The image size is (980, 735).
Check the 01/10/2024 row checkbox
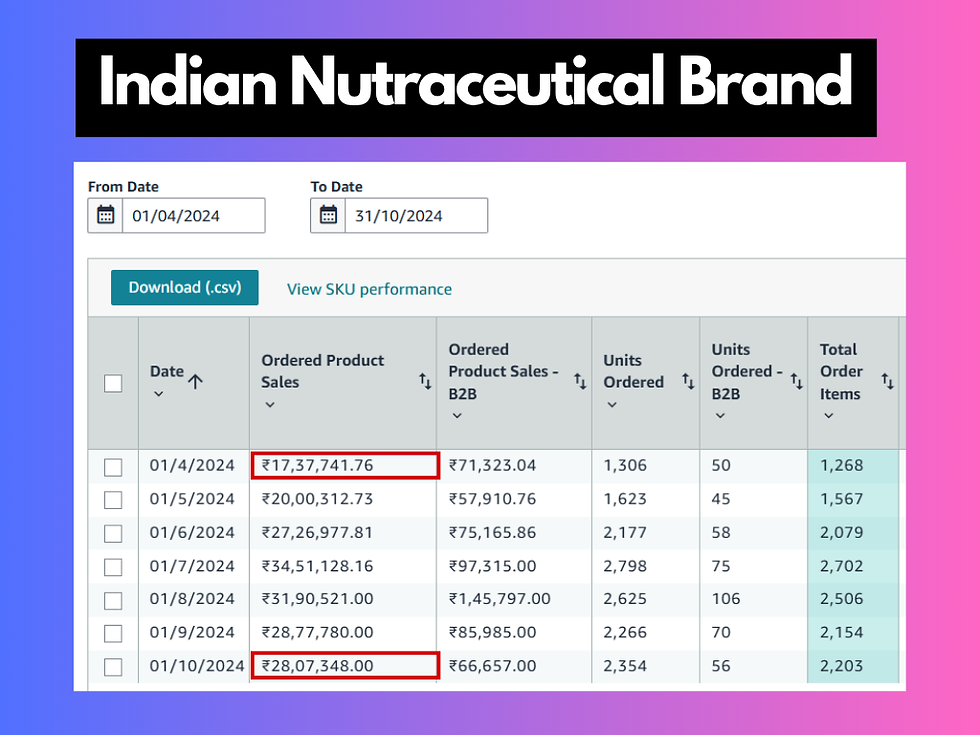113,667
